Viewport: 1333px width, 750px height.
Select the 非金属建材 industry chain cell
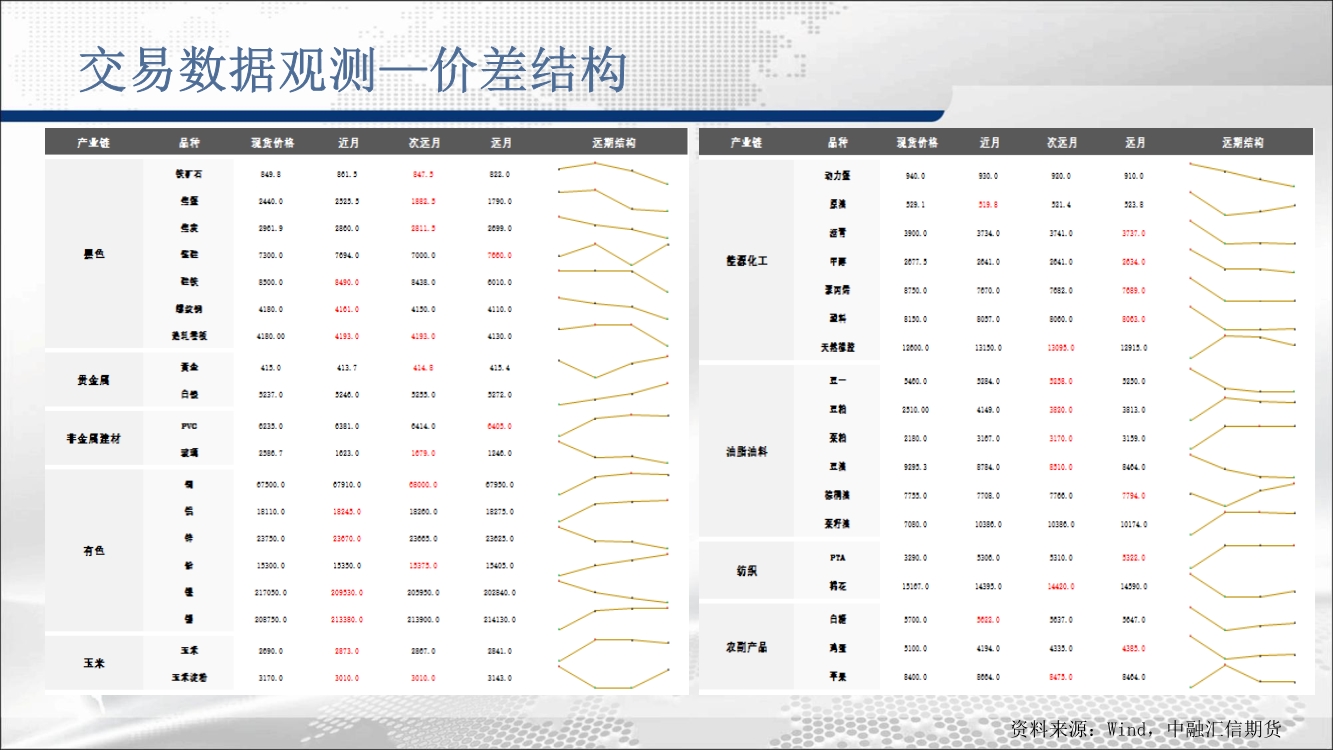coord(94,438)
